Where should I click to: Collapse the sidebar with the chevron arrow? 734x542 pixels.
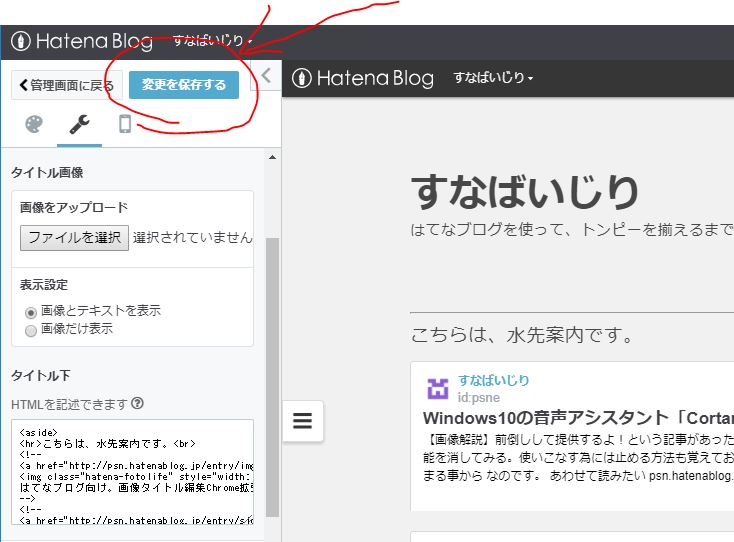[x=266, y=75]
